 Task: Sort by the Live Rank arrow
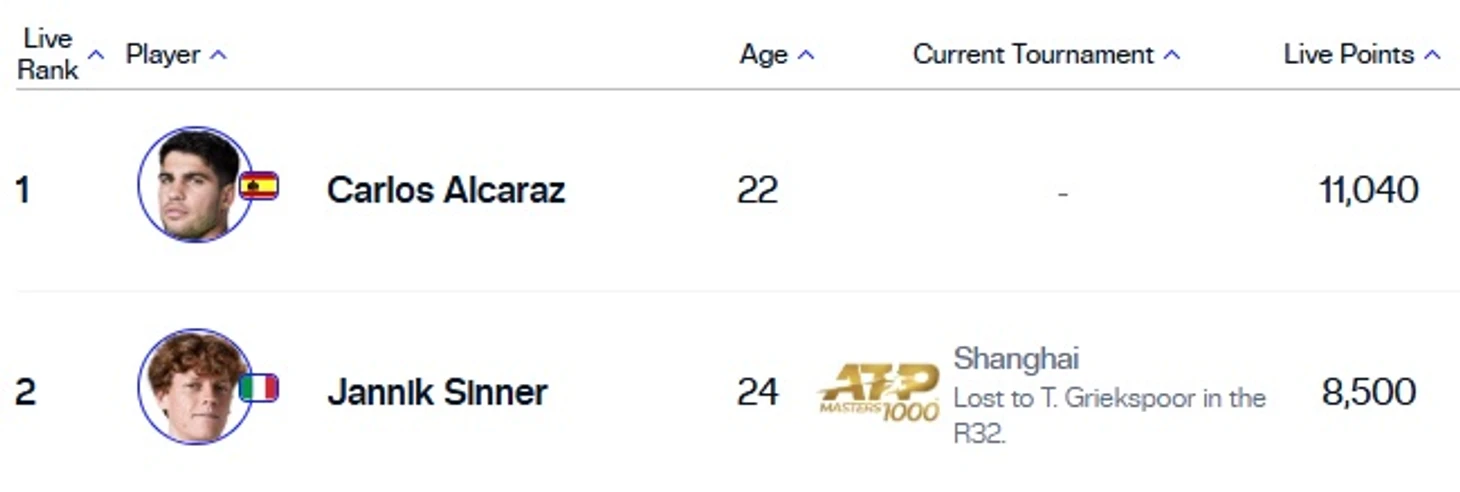pyautogui.click(x=96, y=54)
